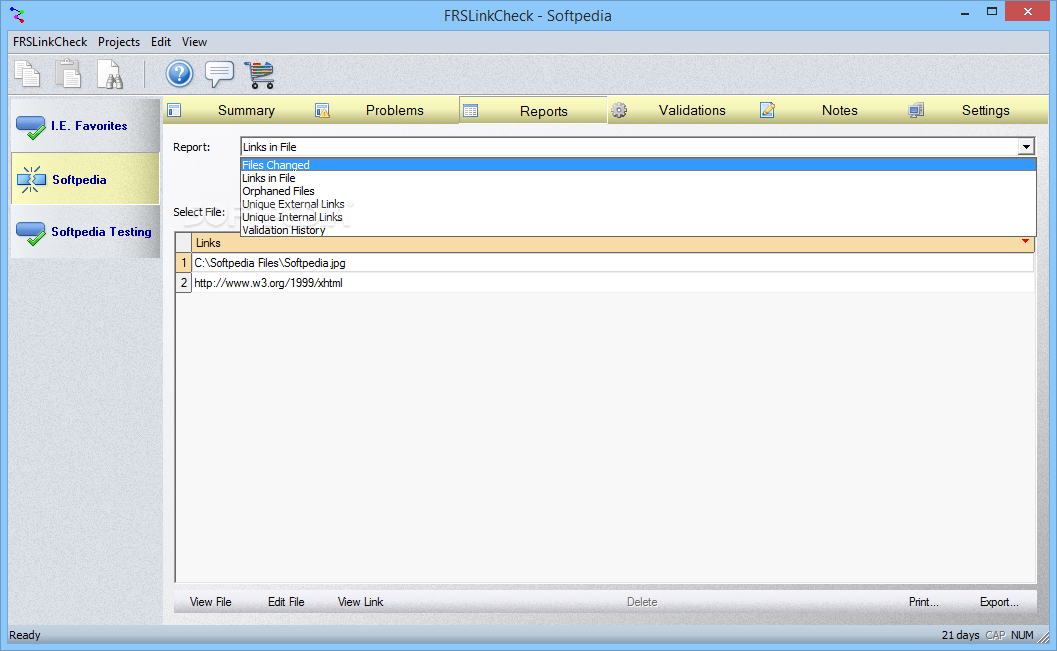This screenshot has height=651, width=1057.
Task: Click the Settings tab computer icon
Action: [x=915, y=111]
